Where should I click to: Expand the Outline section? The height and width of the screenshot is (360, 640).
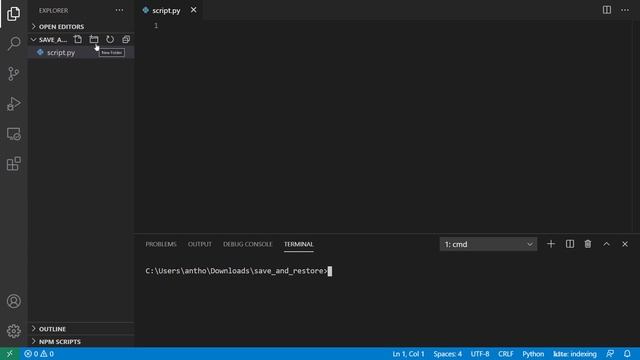click(x=81, y=329)
